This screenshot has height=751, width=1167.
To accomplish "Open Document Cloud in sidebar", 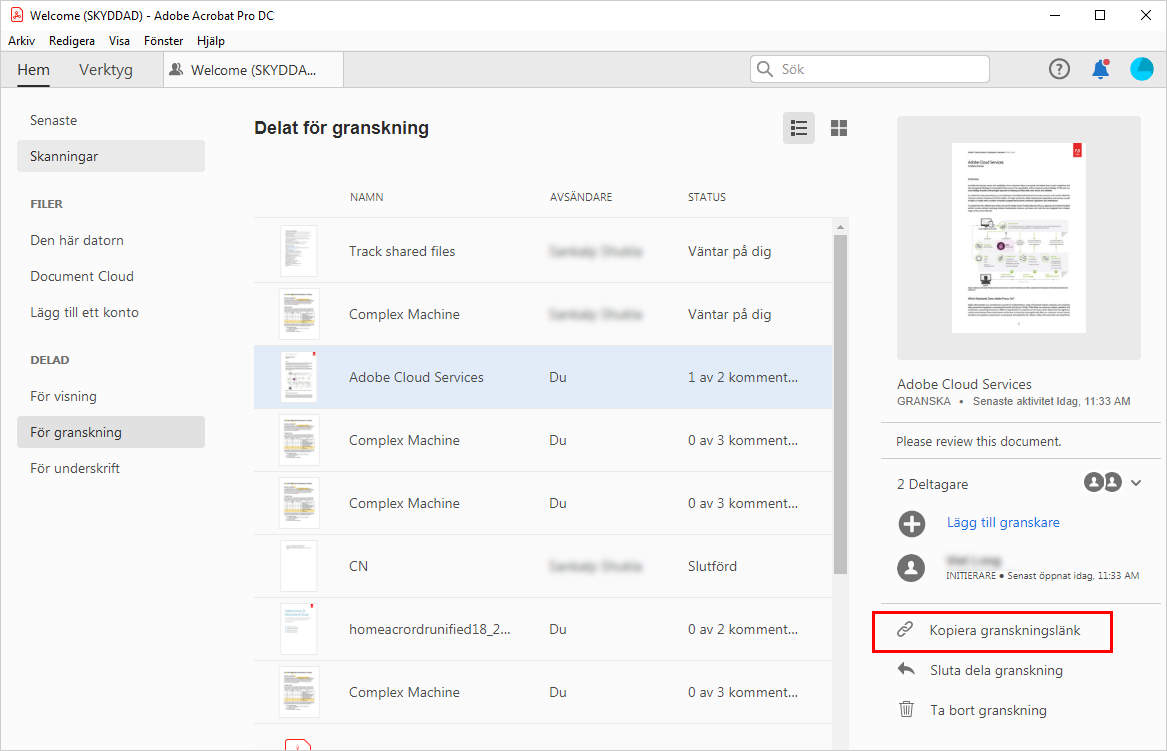I will pyautogui.click(x=82, y=276).
